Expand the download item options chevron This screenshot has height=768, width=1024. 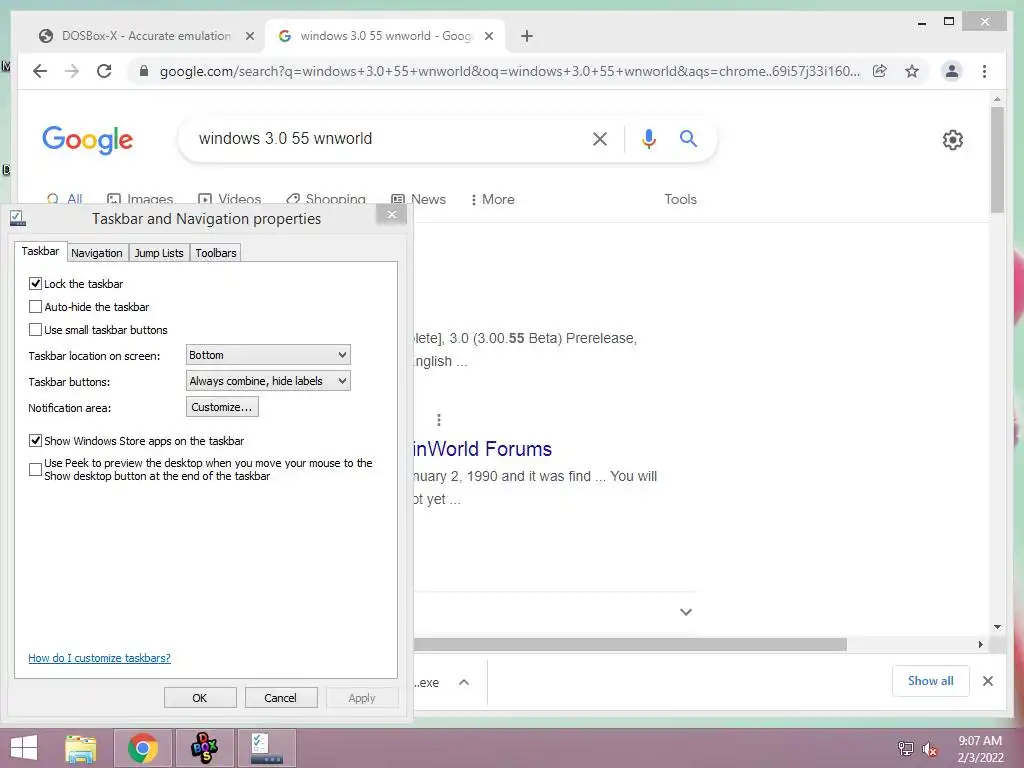tap(464, 682)
